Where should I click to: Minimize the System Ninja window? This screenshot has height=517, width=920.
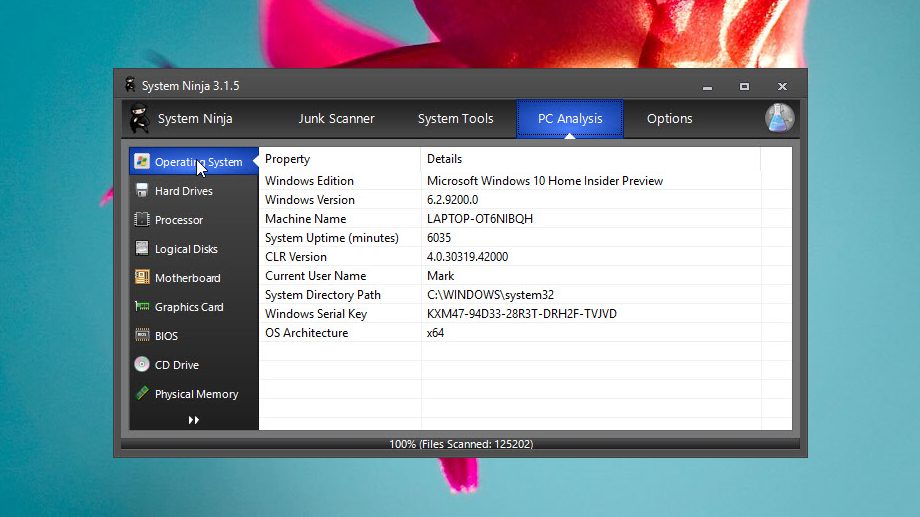pos(708,87)
